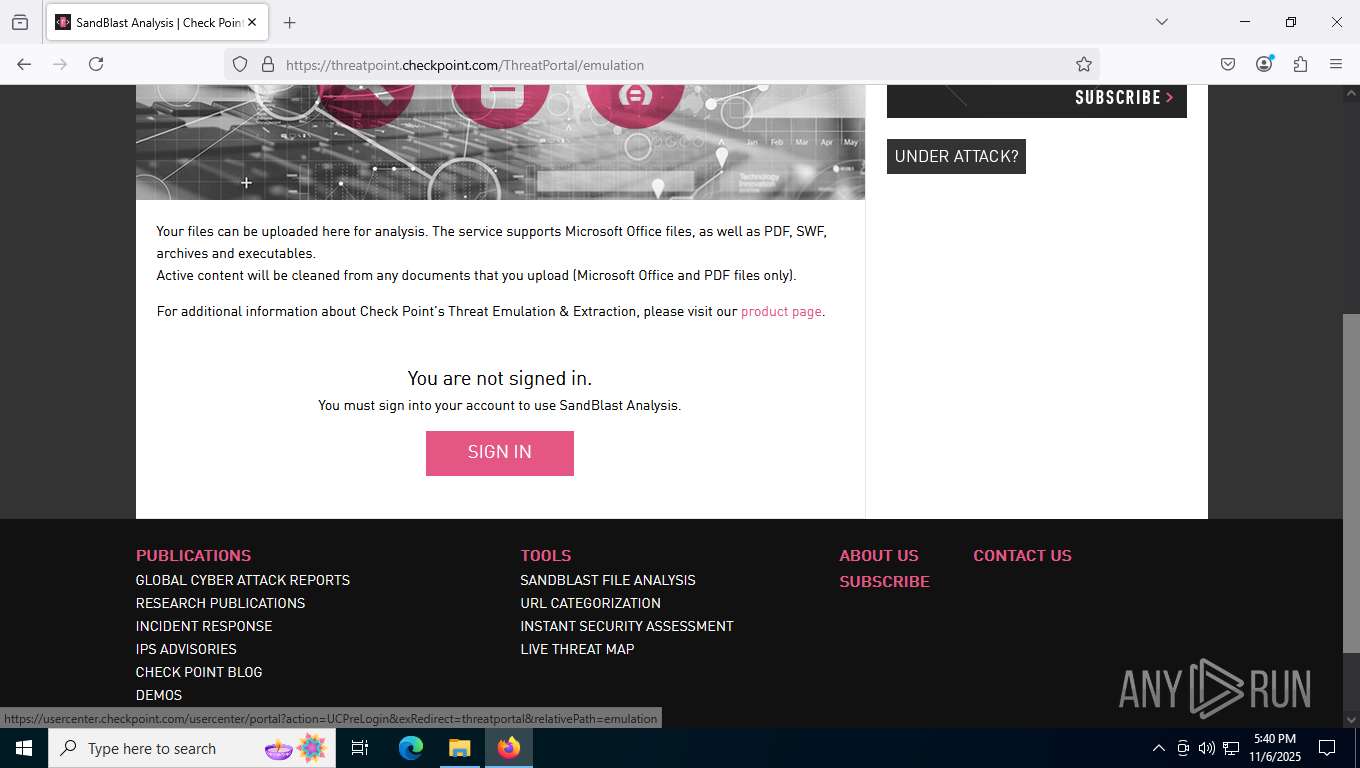Open footer SUBSCRIBE link
This screenshot has width=1360, height=768.
[885, 581]
